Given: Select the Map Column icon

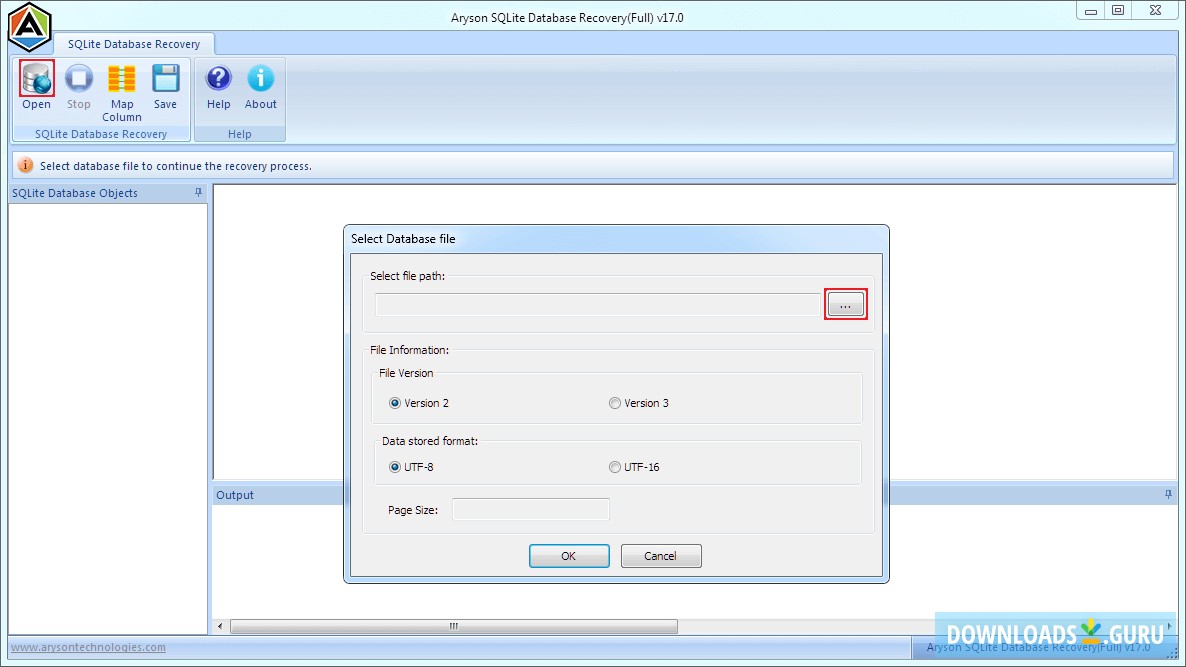Looking at the screenshot, I should [121, 80].
